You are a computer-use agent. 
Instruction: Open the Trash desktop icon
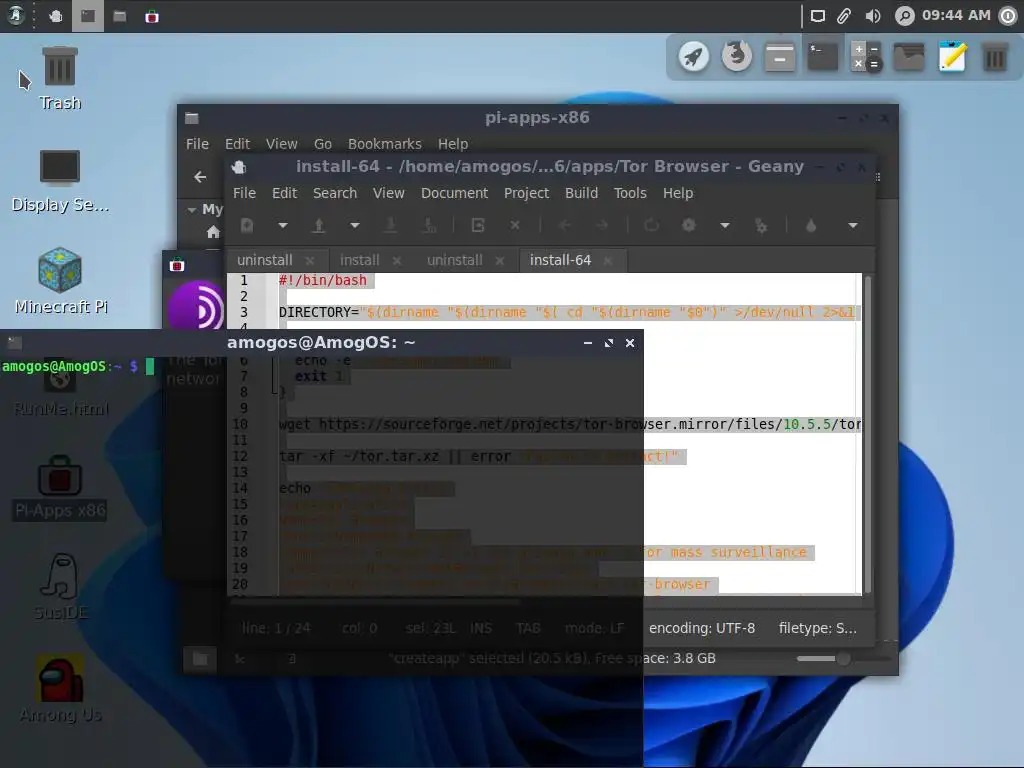(x=59, y=78)
